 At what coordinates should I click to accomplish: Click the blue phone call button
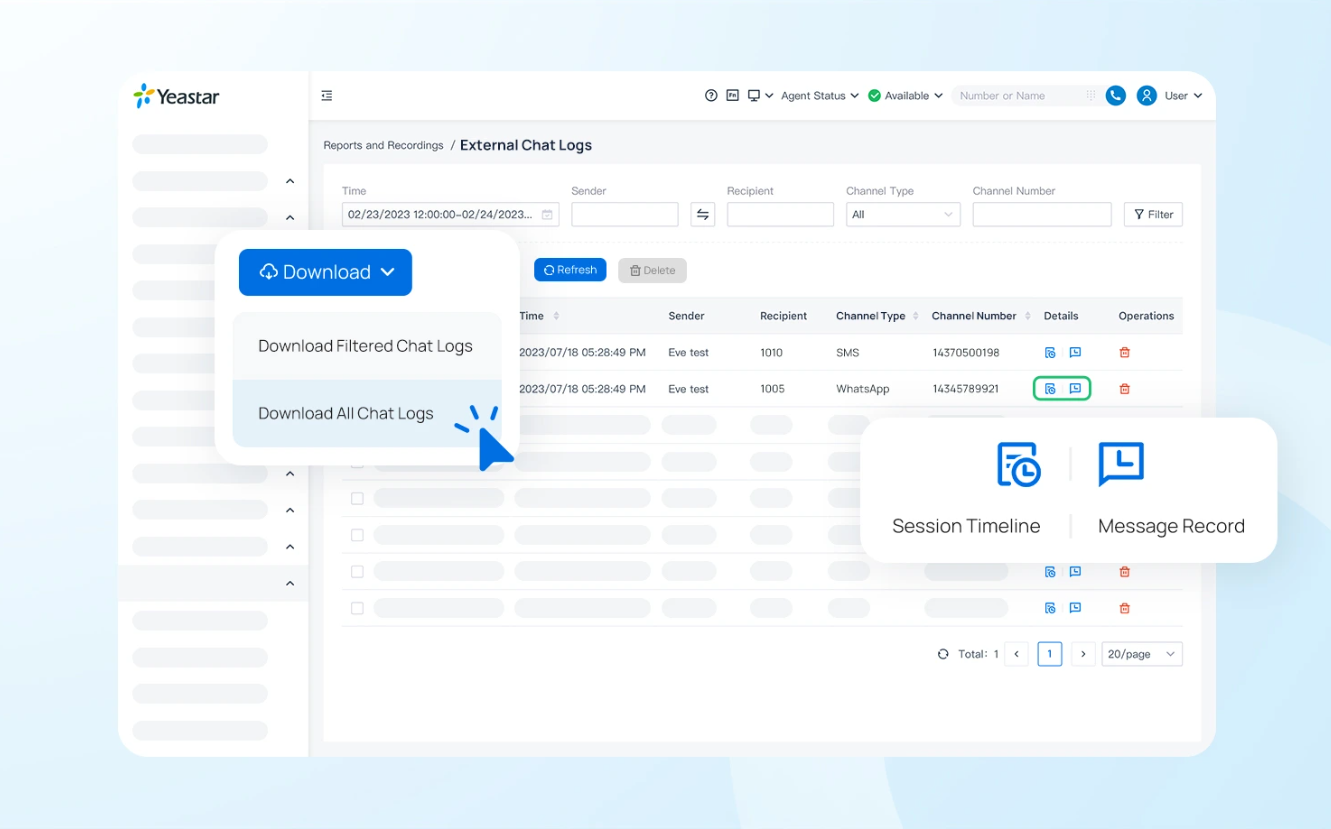tap(1116, 96)
